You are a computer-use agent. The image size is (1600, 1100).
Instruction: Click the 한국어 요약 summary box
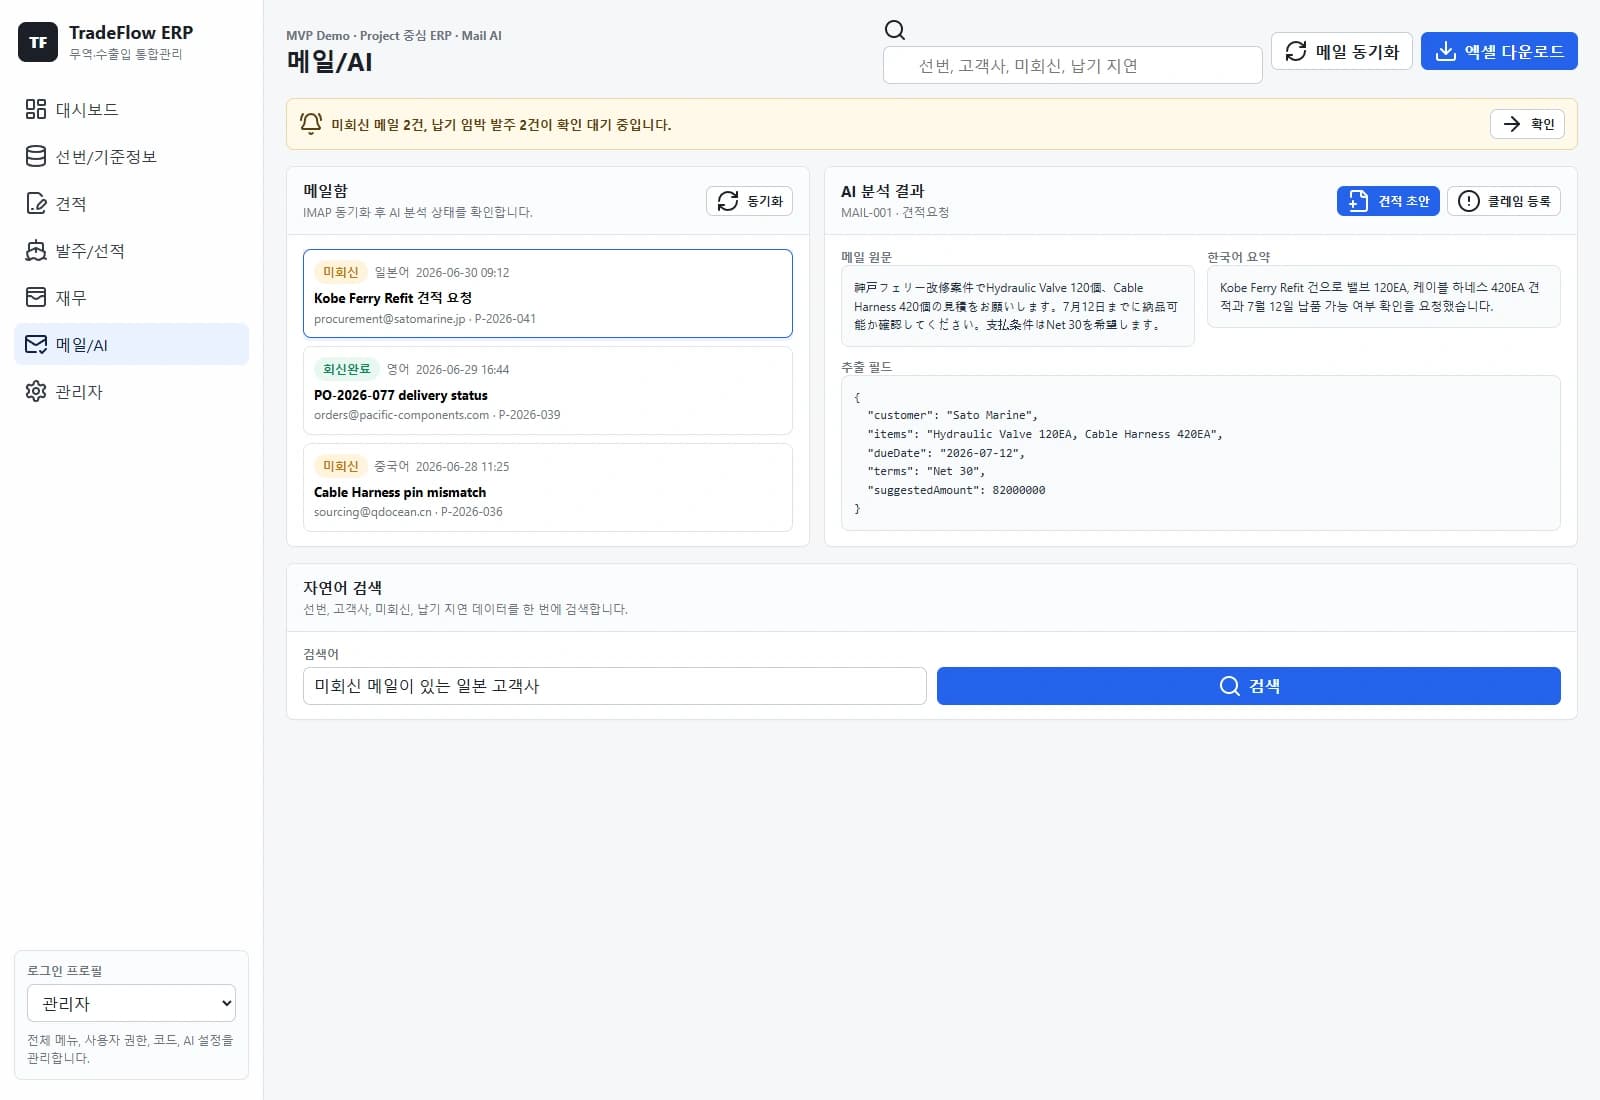coord(1384,297)
